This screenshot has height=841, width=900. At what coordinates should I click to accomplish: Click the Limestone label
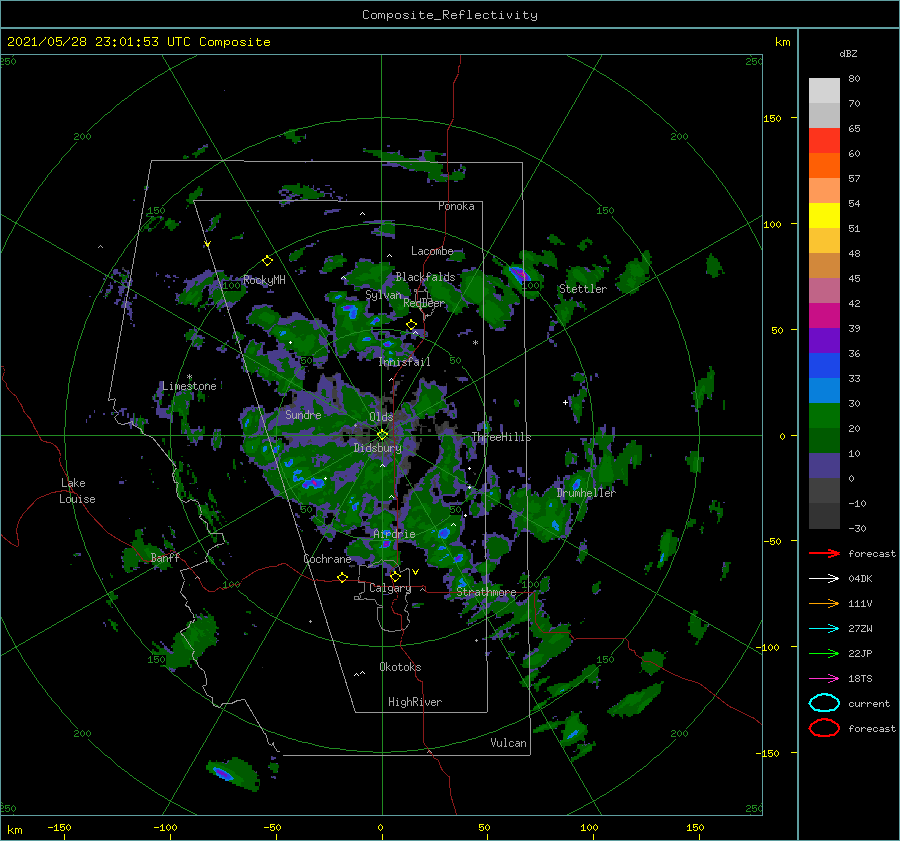tap(189, 386)
